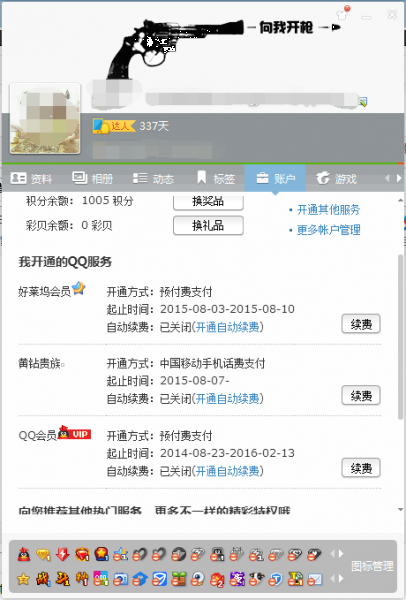Open the 开通其他服务 link

point(328,210)
